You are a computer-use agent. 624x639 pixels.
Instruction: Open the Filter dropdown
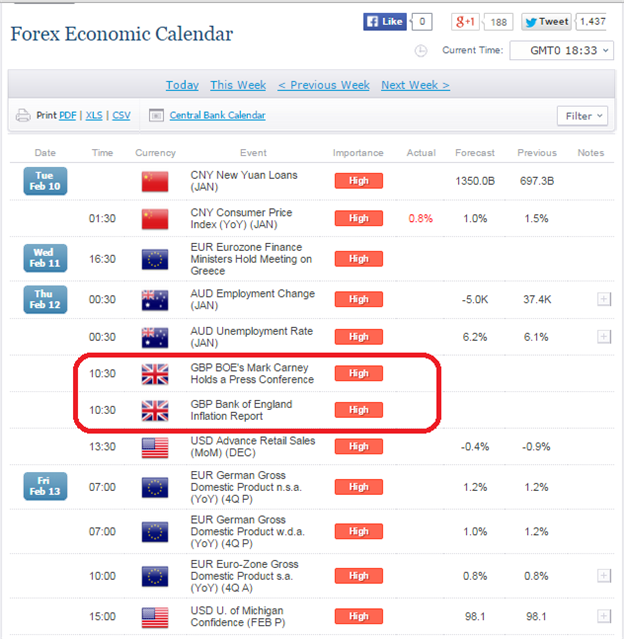tap(583, 116)
